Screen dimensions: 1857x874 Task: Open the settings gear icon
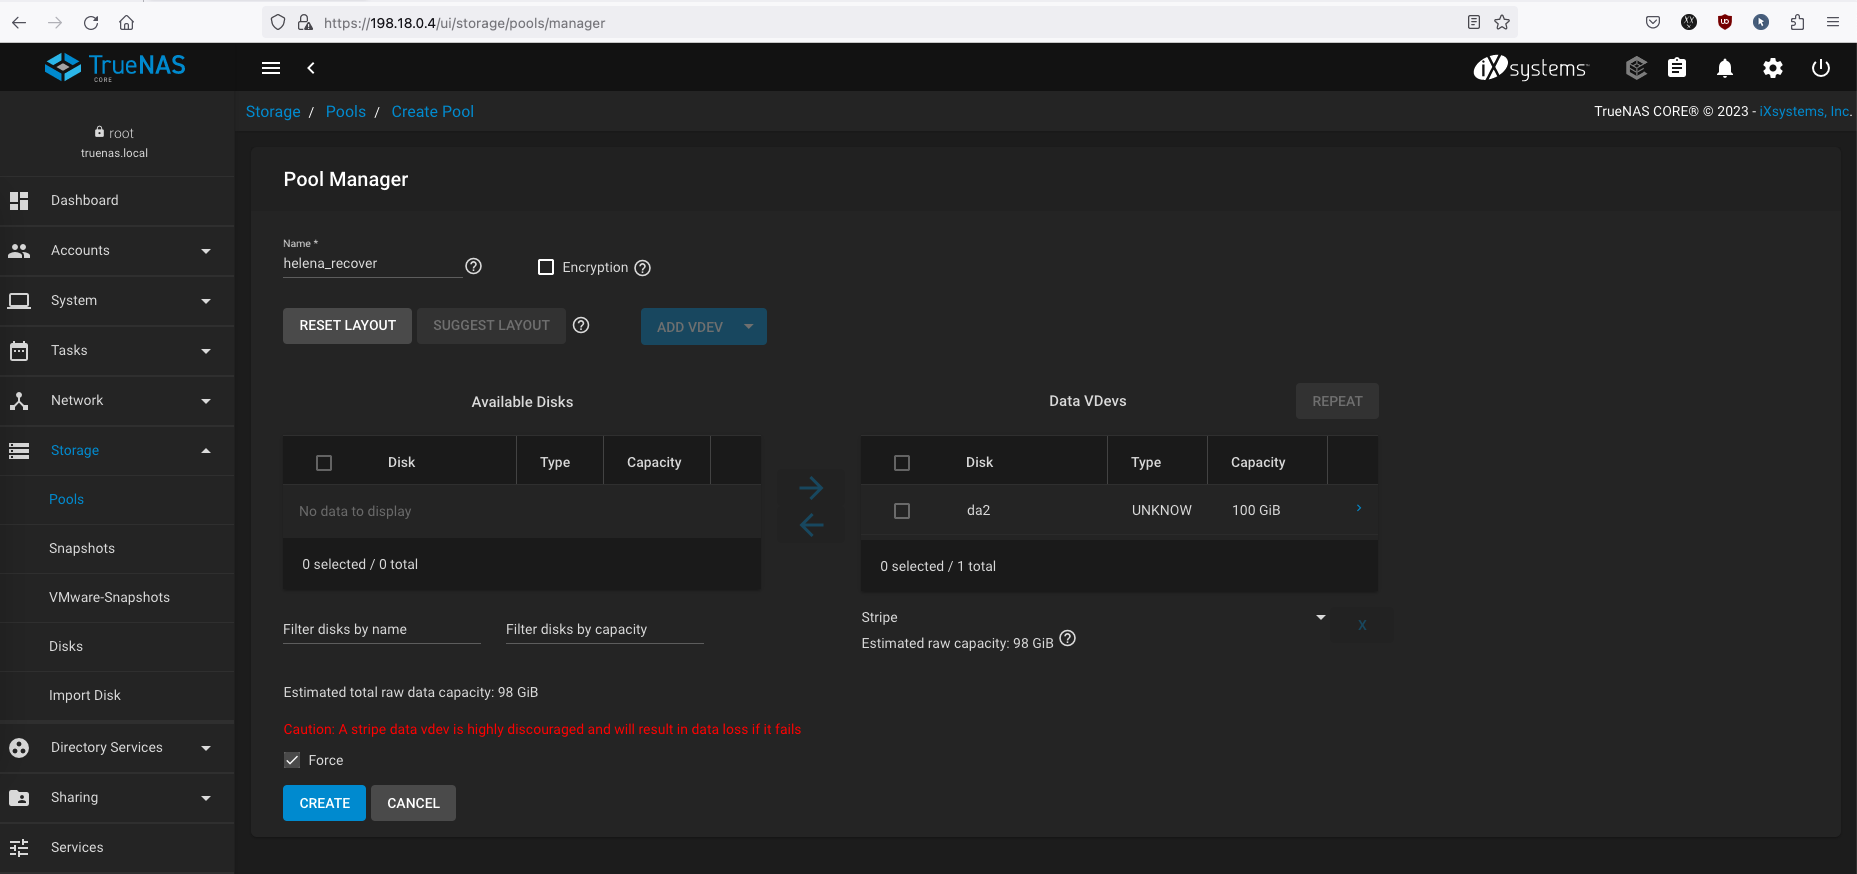(1773, 68)
